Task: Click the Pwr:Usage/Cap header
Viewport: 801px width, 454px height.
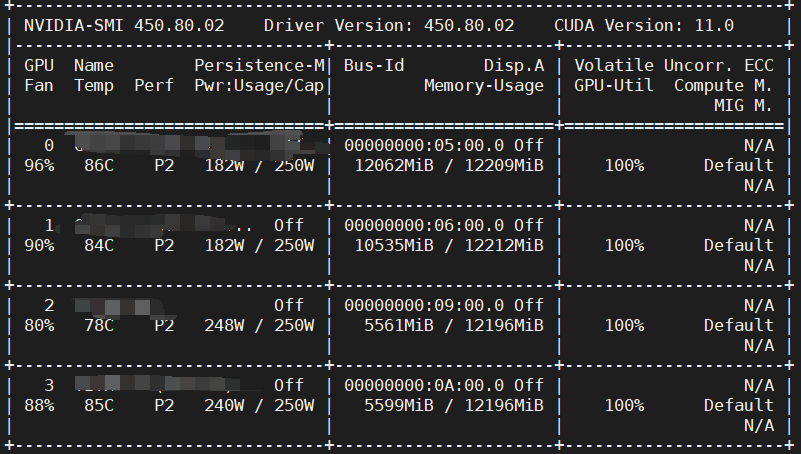Action: click(259, 86)
